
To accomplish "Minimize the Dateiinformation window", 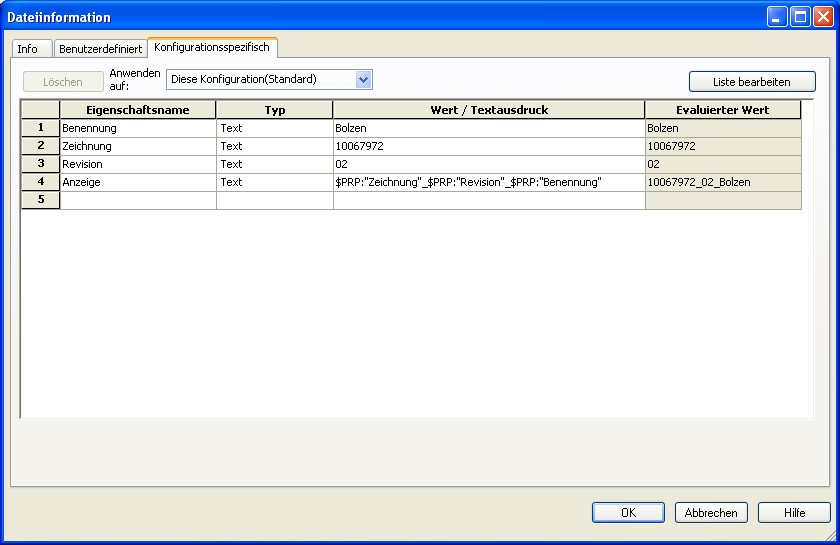I will [x=777, y=17].
